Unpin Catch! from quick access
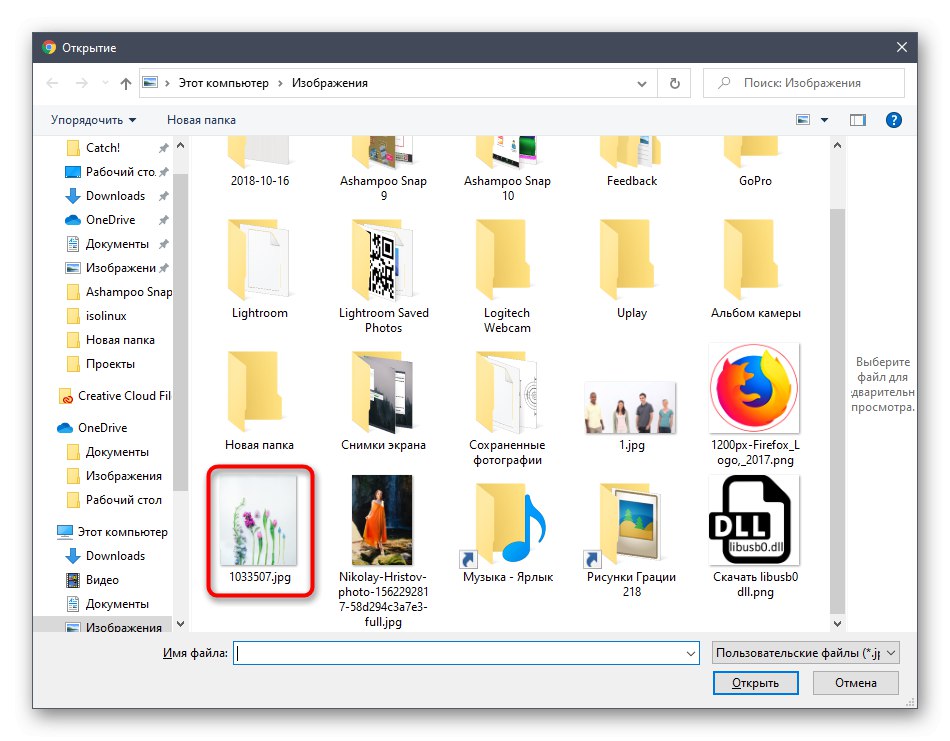950x741 pixels. pyautogui.click(x=166, y=147)
